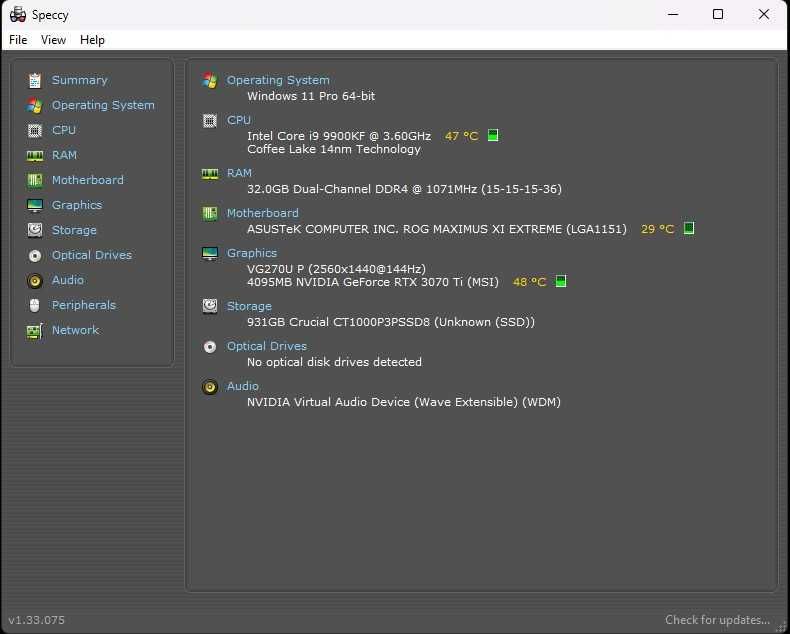Click the Windows flag icon in main panel
Screen dimensions: 790x634
click(210, 80)
